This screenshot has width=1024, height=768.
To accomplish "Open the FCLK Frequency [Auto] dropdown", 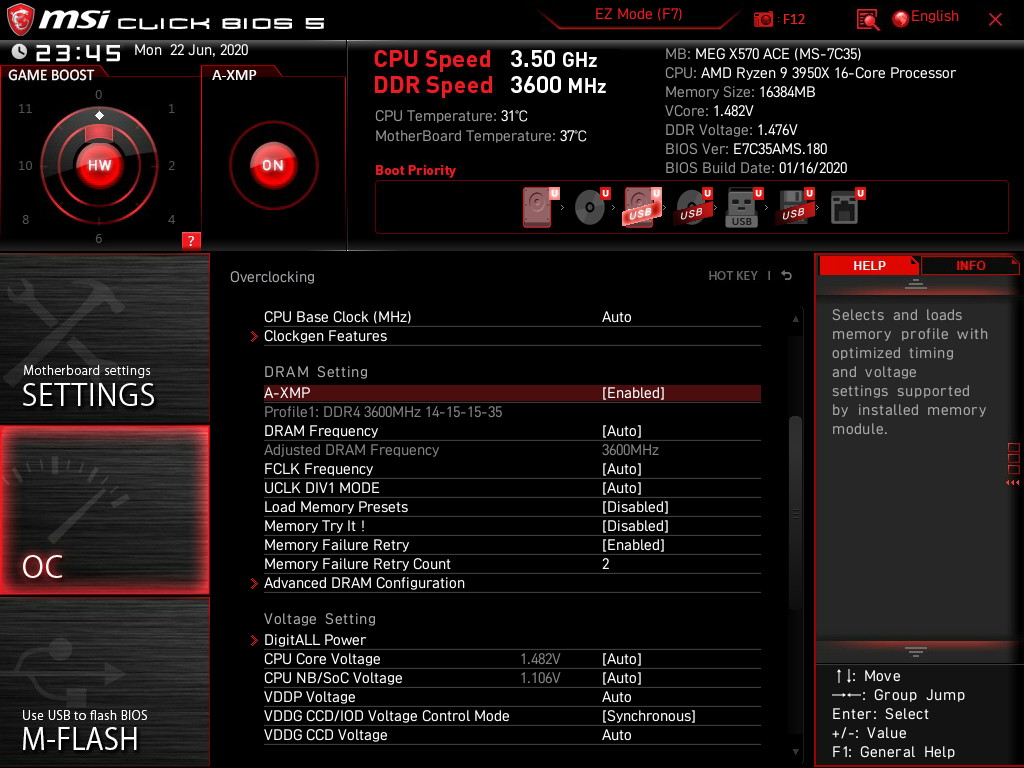I will click(512, 469).
